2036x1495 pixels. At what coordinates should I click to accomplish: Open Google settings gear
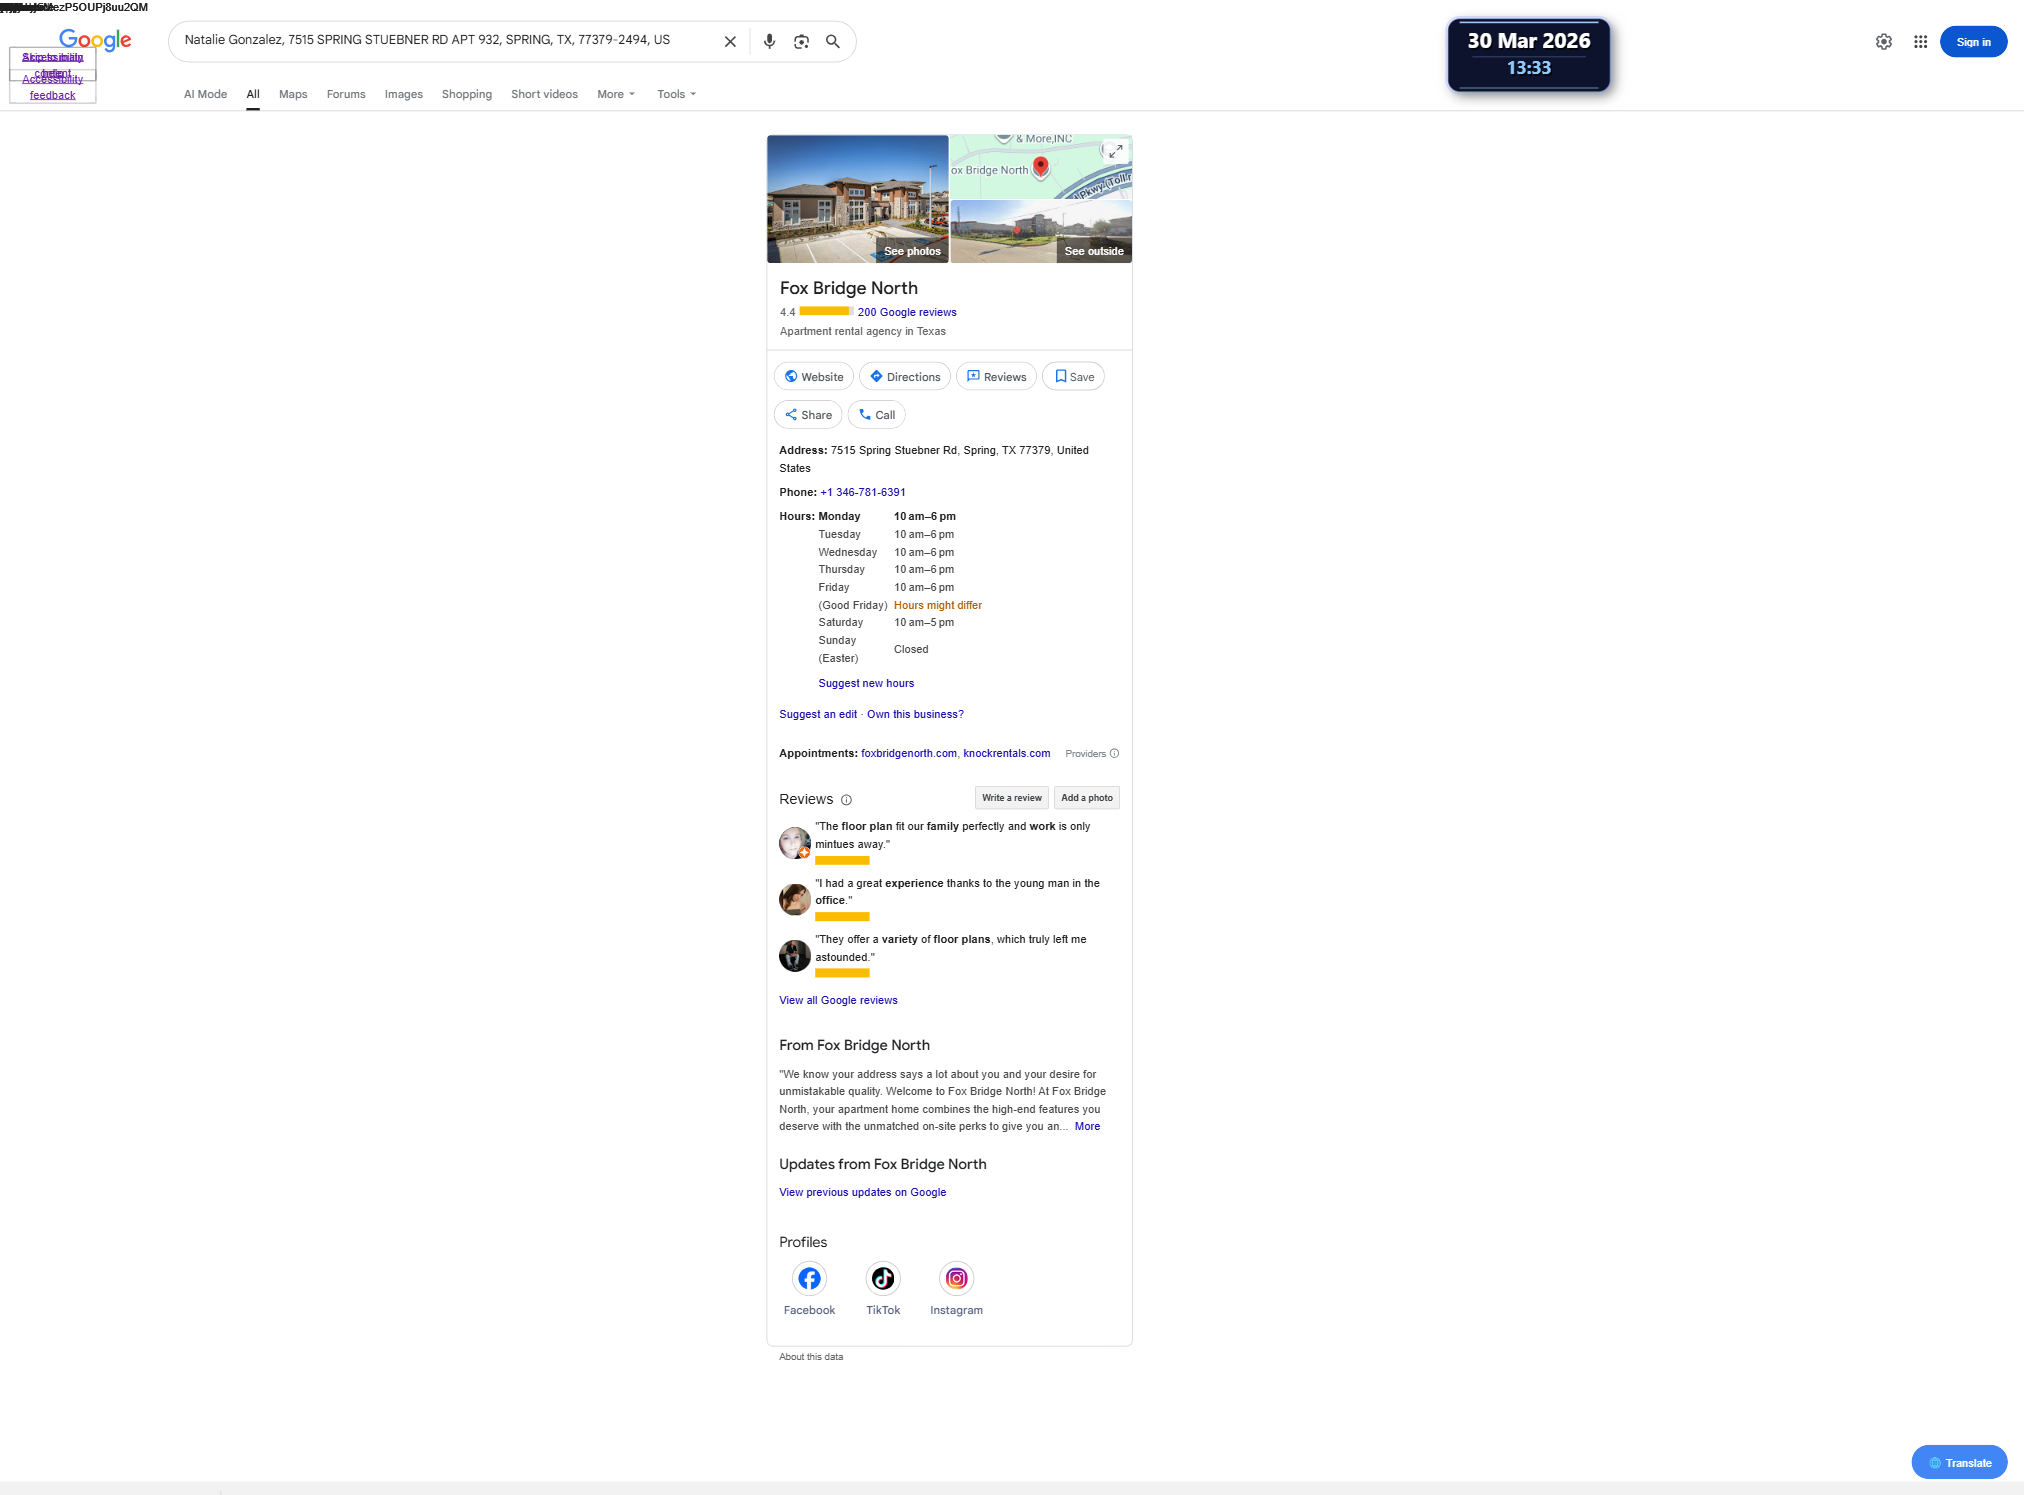(1884, 42)
